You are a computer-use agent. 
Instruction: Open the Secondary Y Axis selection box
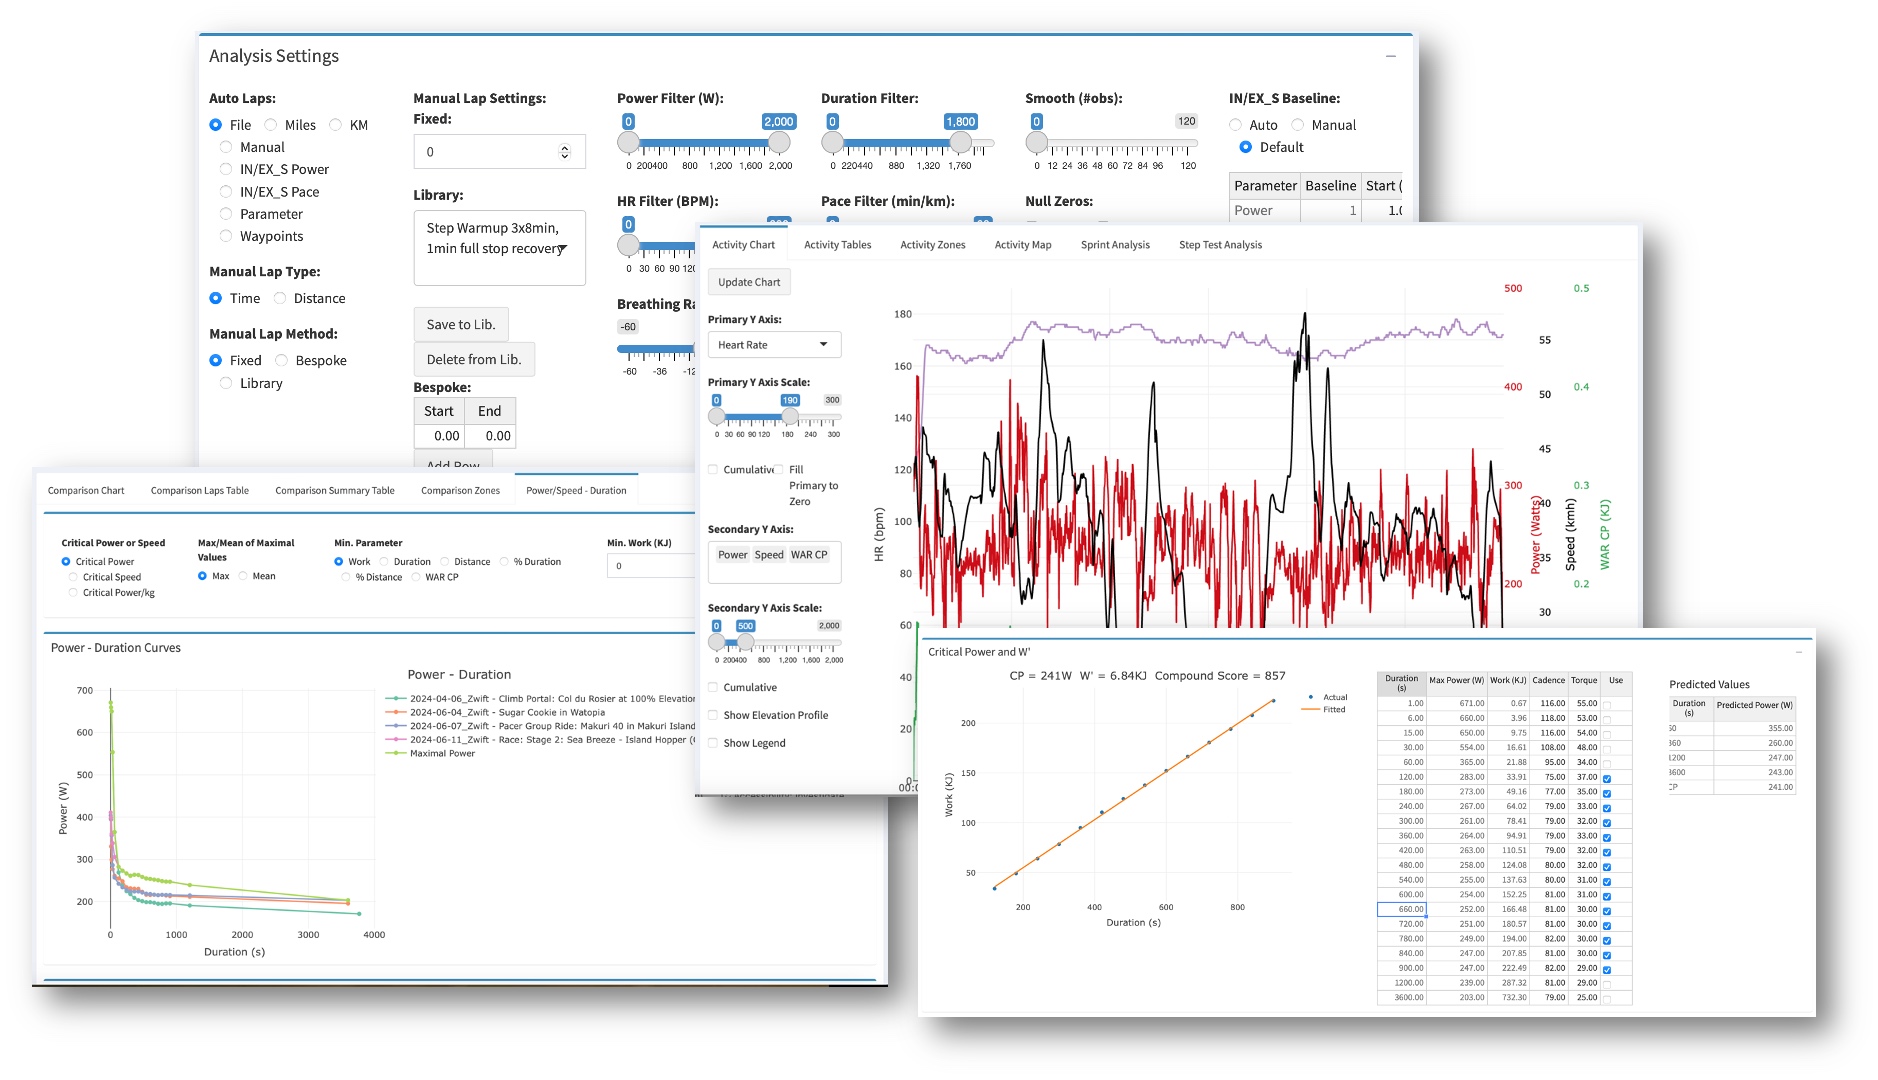(774, 563)
